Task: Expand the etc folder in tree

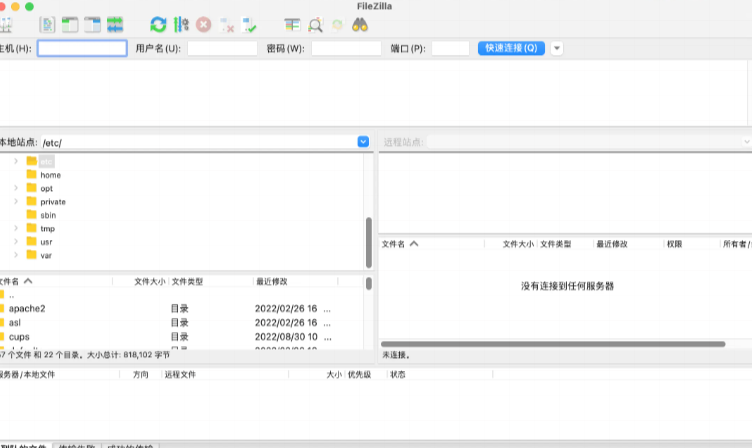Action: pos(15,161)
